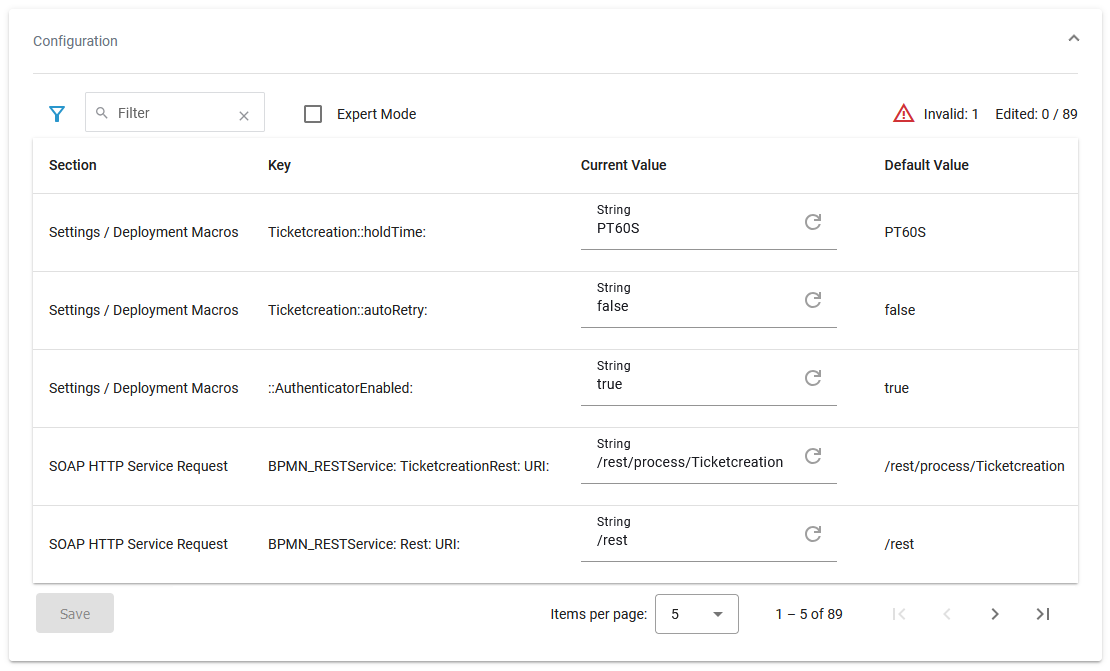Edit the autoRetry false value field
This screenshot has height=671, width=1110.
(690, 307)
